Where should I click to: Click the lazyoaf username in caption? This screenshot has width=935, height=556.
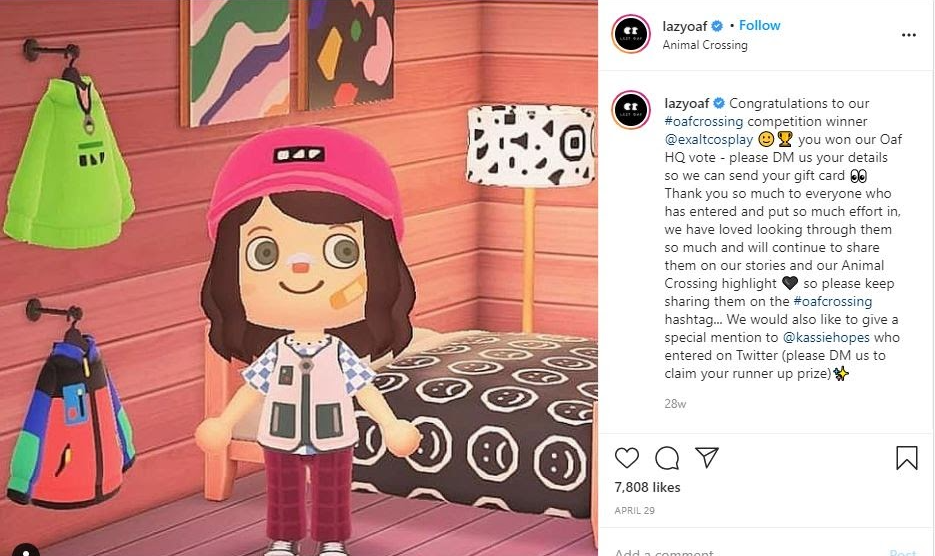(686, 103)
